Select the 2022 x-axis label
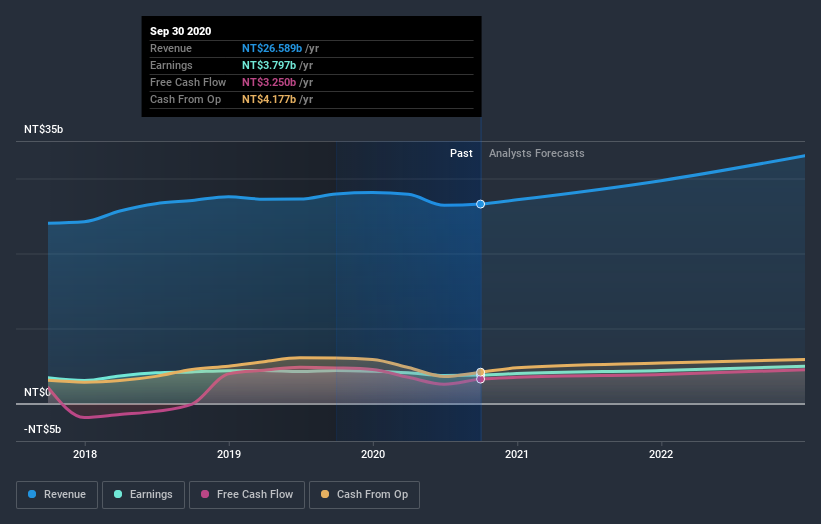 coord(661,454)
